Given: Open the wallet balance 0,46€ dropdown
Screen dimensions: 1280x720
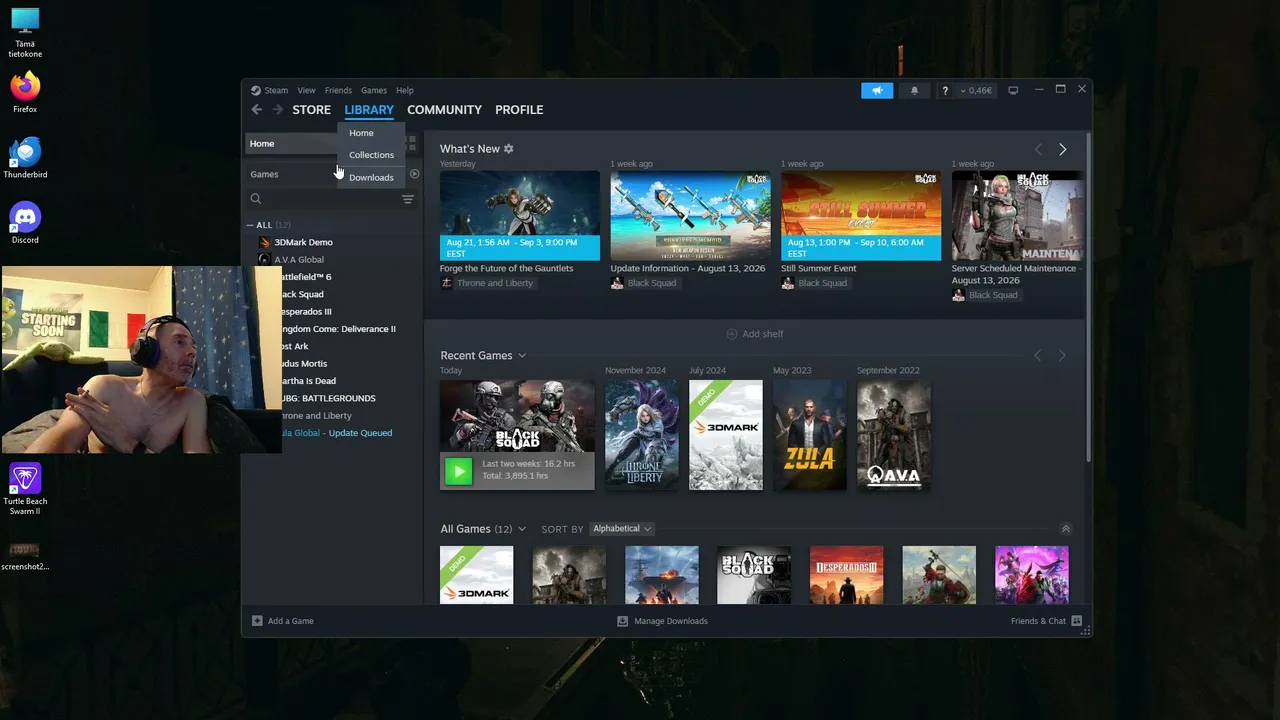Looking at the screenshot, I should (x=977, y=90).
